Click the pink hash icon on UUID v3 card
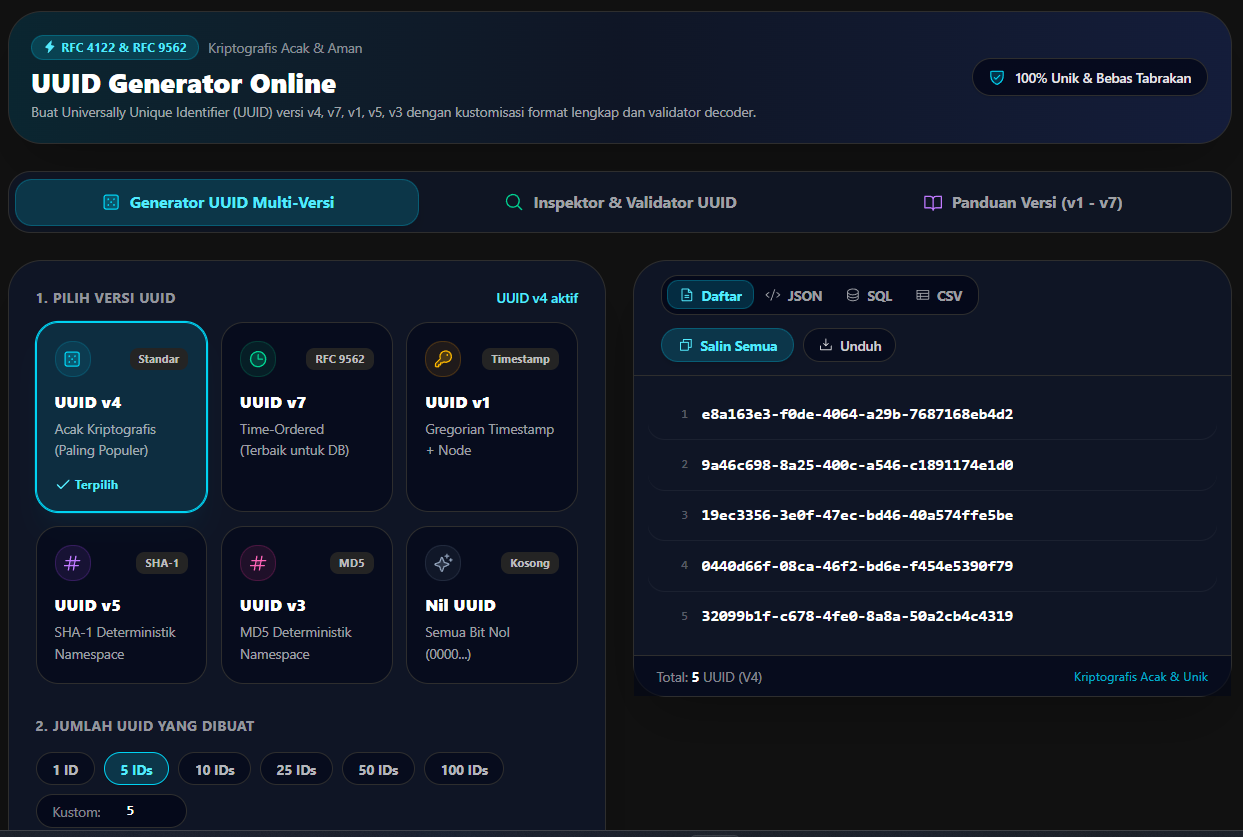This screenshot has width=1243, height=837. [258, 563]
